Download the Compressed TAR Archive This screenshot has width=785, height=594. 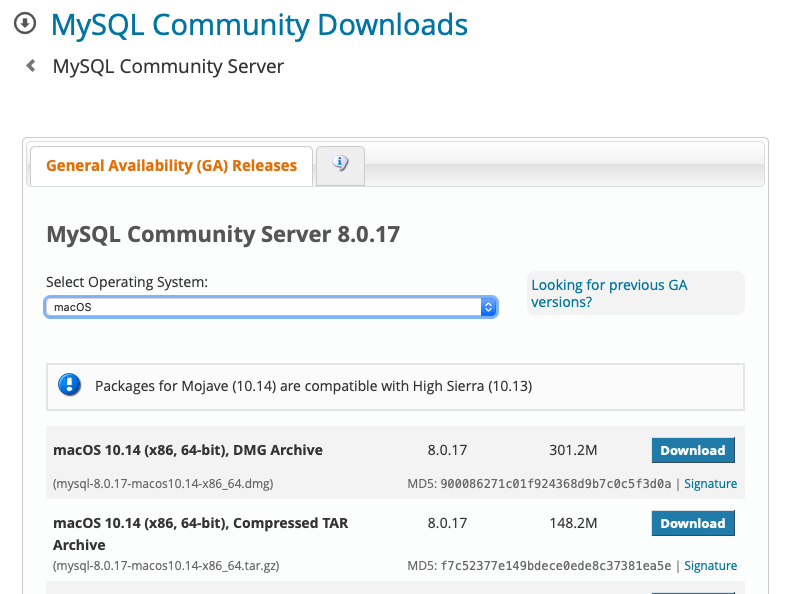click(693, 523)
